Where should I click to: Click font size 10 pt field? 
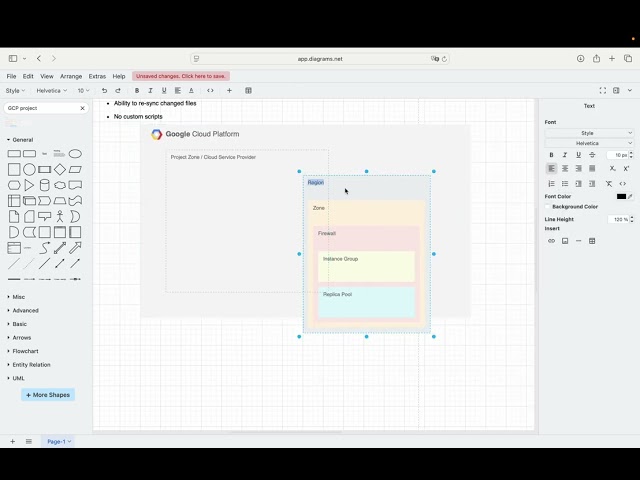pos(618,155)
